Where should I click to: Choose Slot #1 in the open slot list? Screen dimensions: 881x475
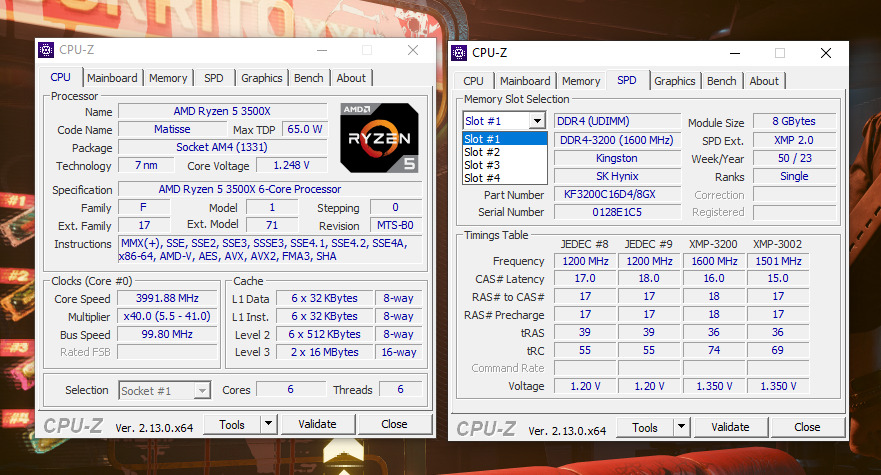(505, 139)
